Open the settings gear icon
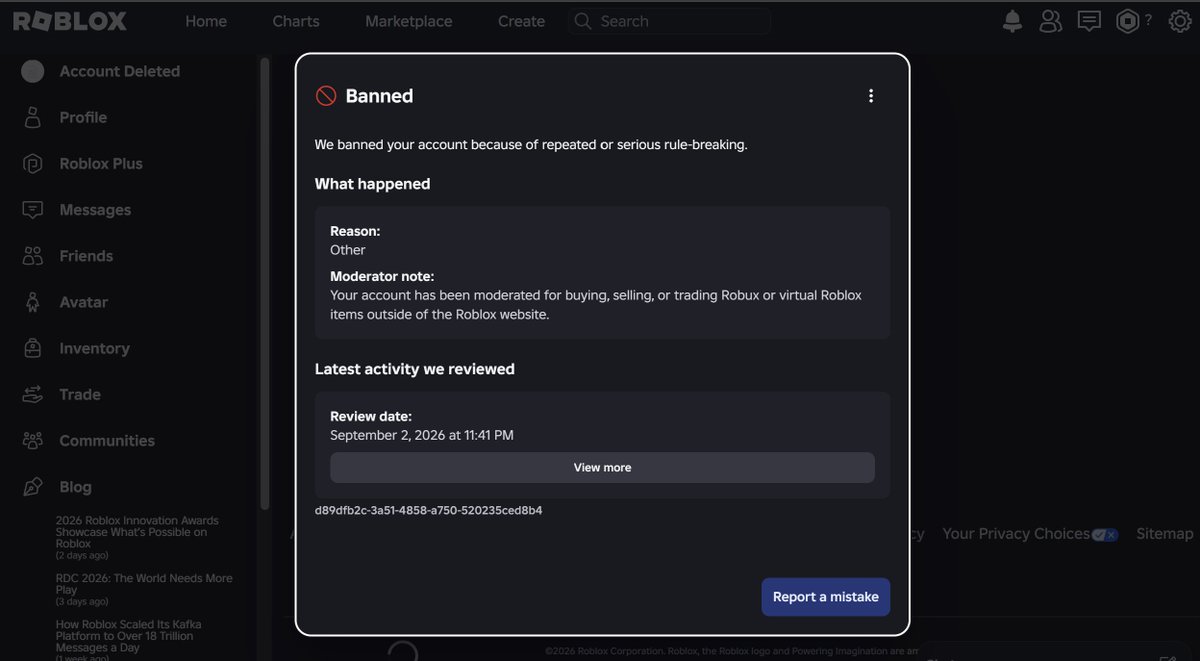 tap(1180, 21)
